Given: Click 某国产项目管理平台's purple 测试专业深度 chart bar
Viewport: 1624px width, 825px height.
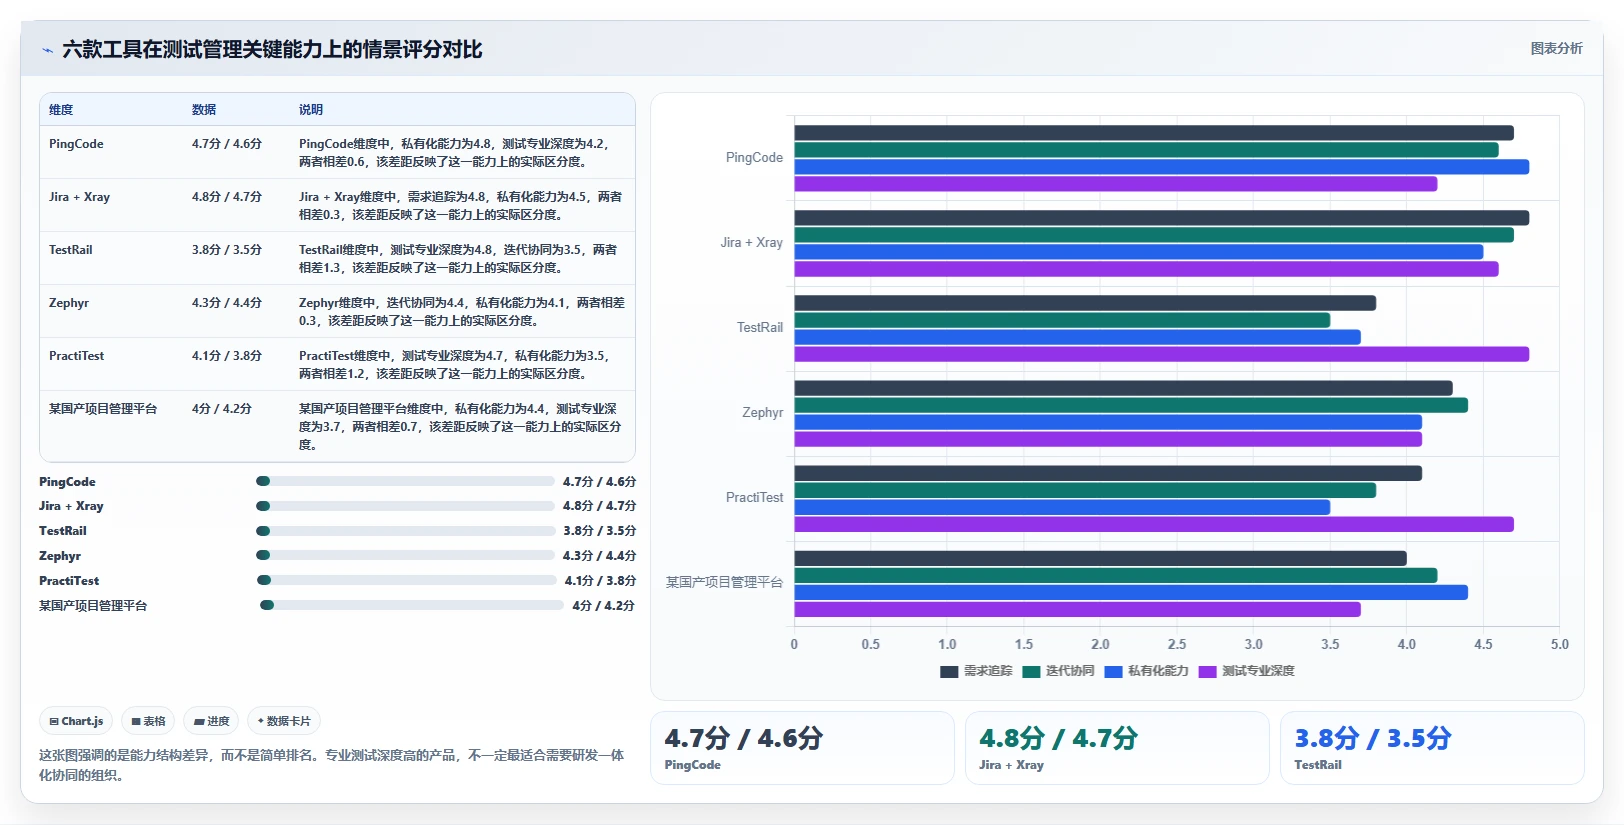Looking at the screenshot, I should 1078,609.
